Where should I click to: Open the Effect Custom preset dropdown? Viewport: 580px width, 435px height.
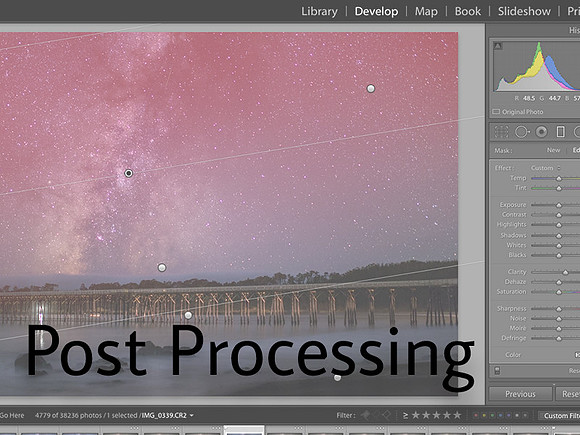click(545, 168)
